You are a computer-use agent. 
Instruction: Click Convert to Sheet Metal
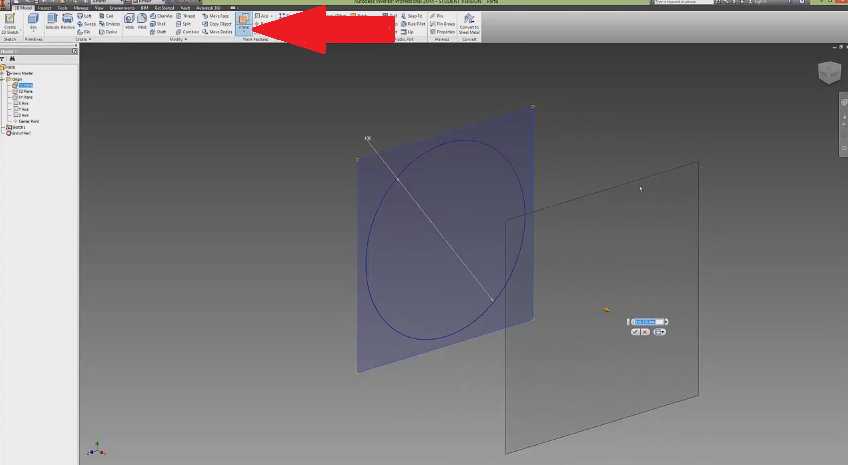pos(469,24)
